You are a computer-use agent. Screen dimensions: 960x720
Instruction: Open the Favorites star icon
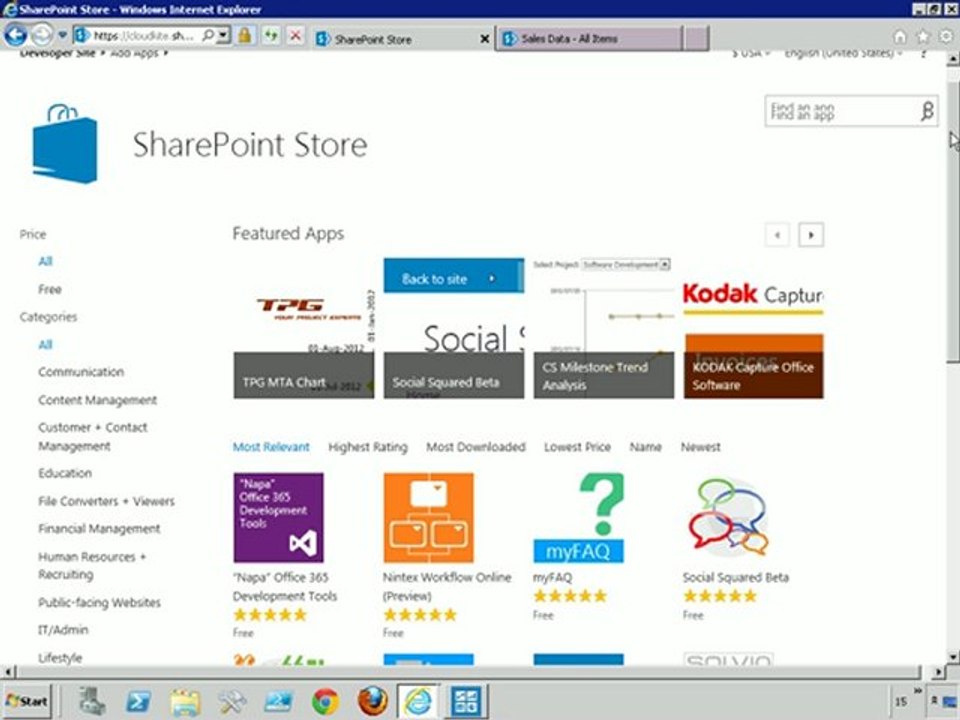tap(923, 37)
